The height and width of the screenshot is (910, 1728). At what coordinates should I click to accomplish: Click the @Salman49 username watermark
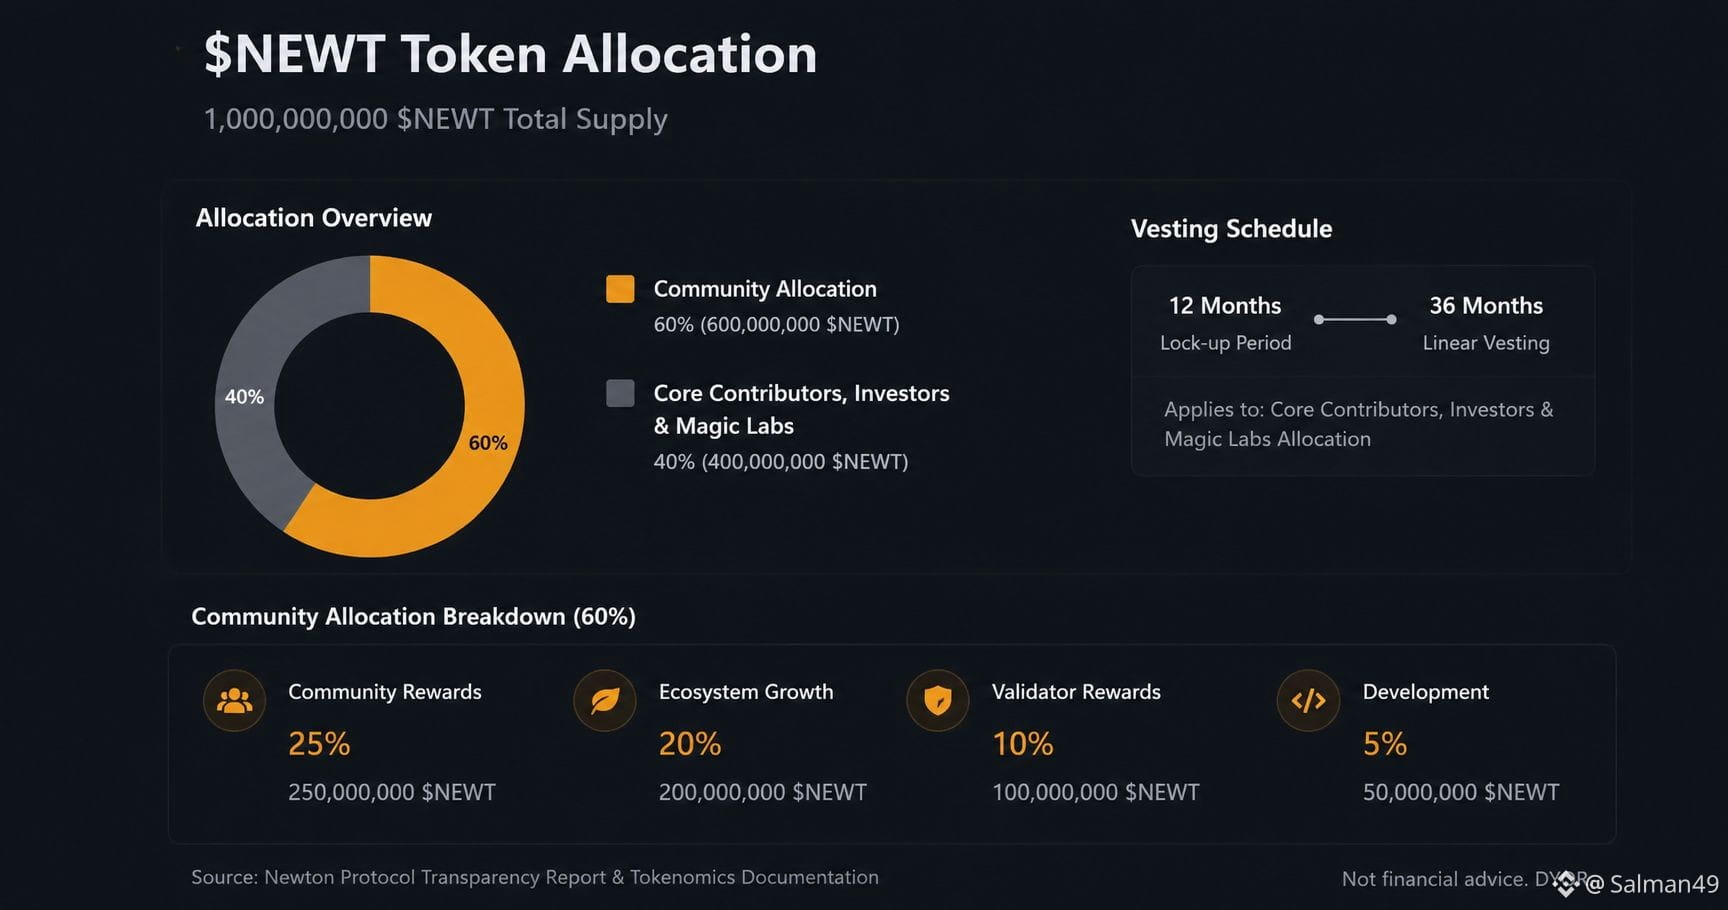[1652, 884]
